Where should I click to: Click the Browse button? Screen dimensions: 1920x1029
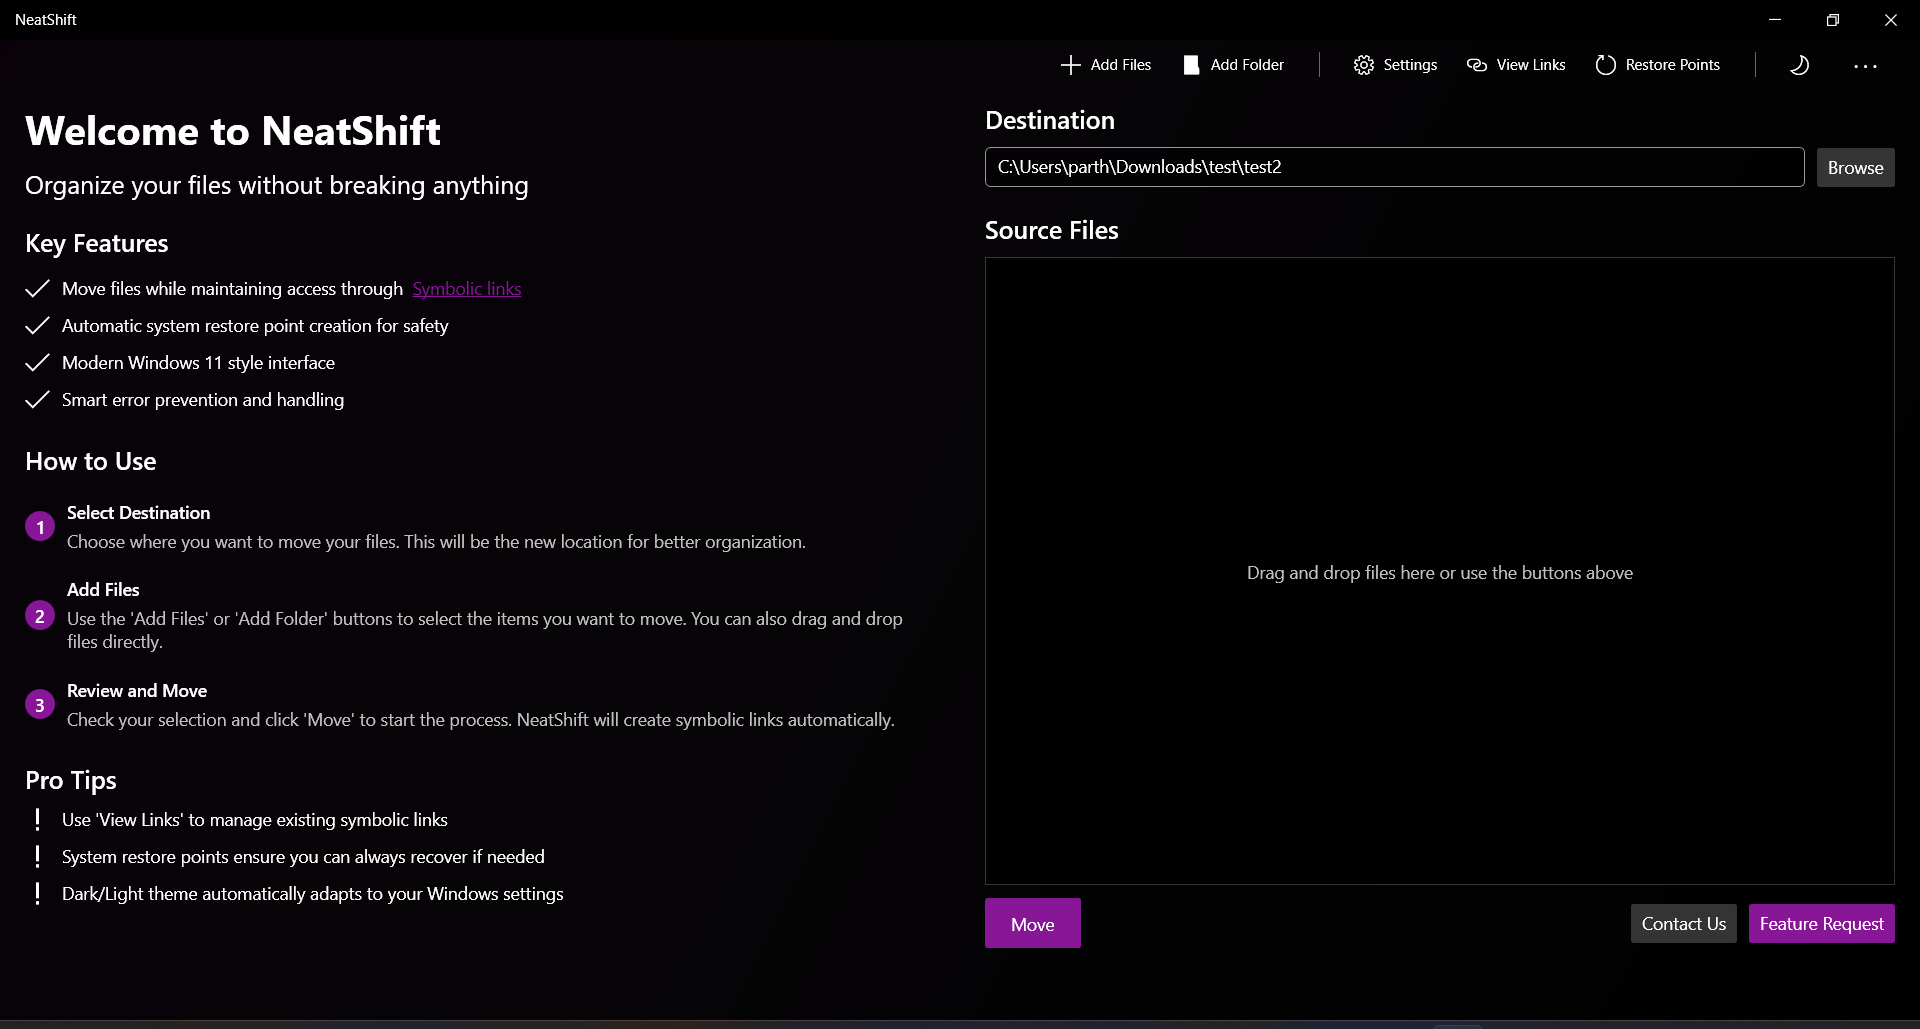tap(1855, 168)
